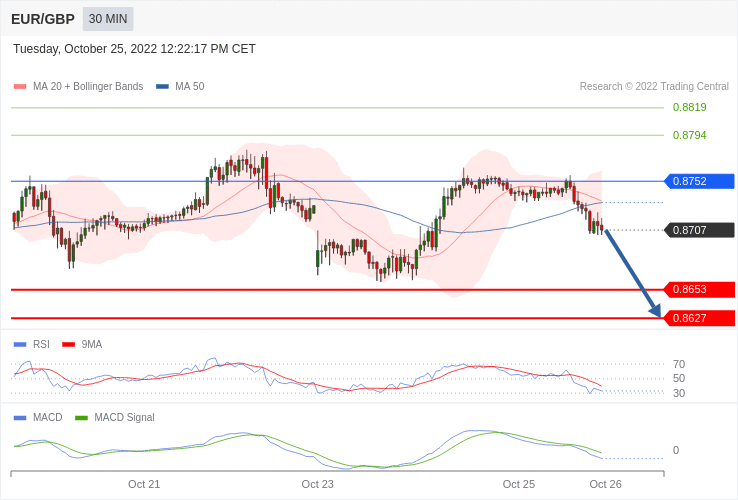Click the RSI legend label
Screen dimensions: 738x500
[41, 345]
